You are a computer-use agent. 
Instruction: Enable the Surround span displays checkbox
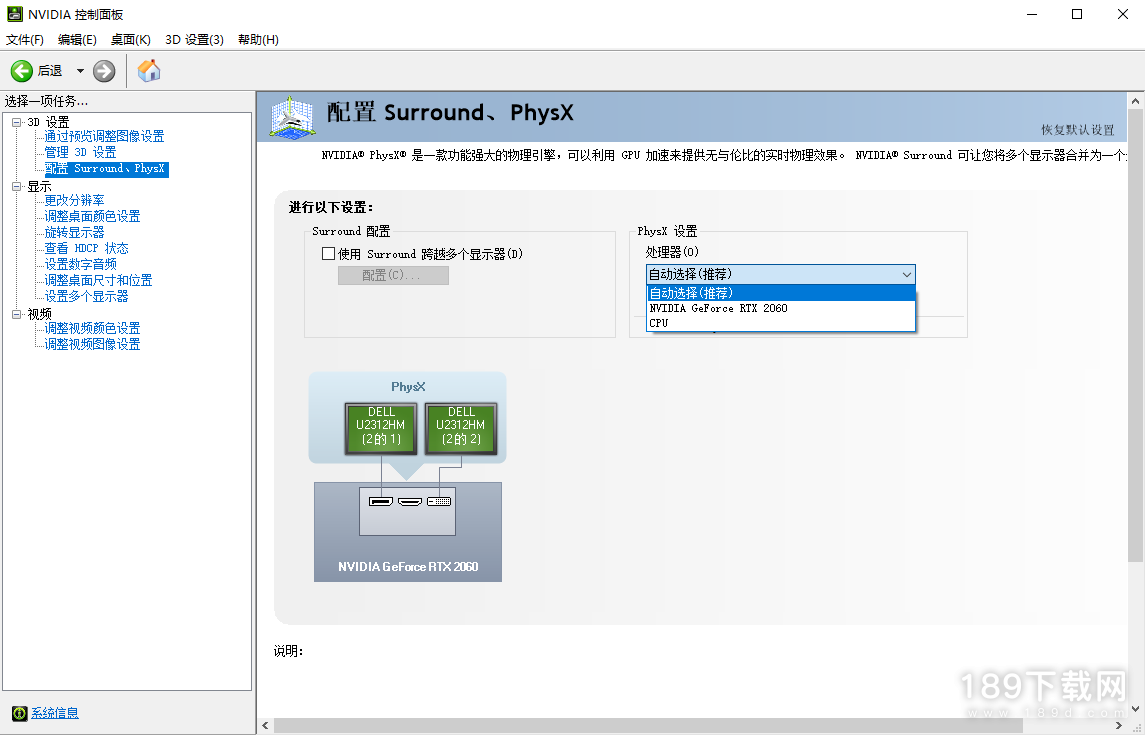tap(328, 254)
